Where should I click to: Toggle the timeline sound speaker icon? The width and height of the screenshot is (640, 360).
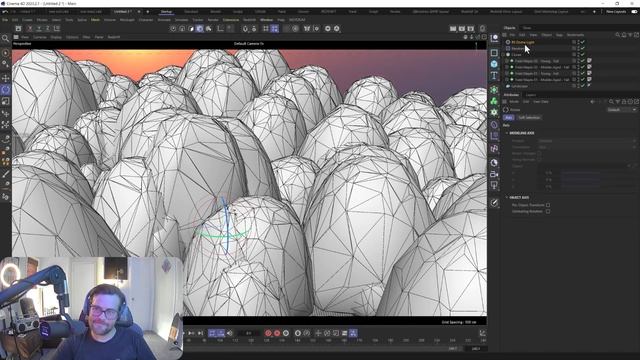pyautogui.click(x=230, y=333)
